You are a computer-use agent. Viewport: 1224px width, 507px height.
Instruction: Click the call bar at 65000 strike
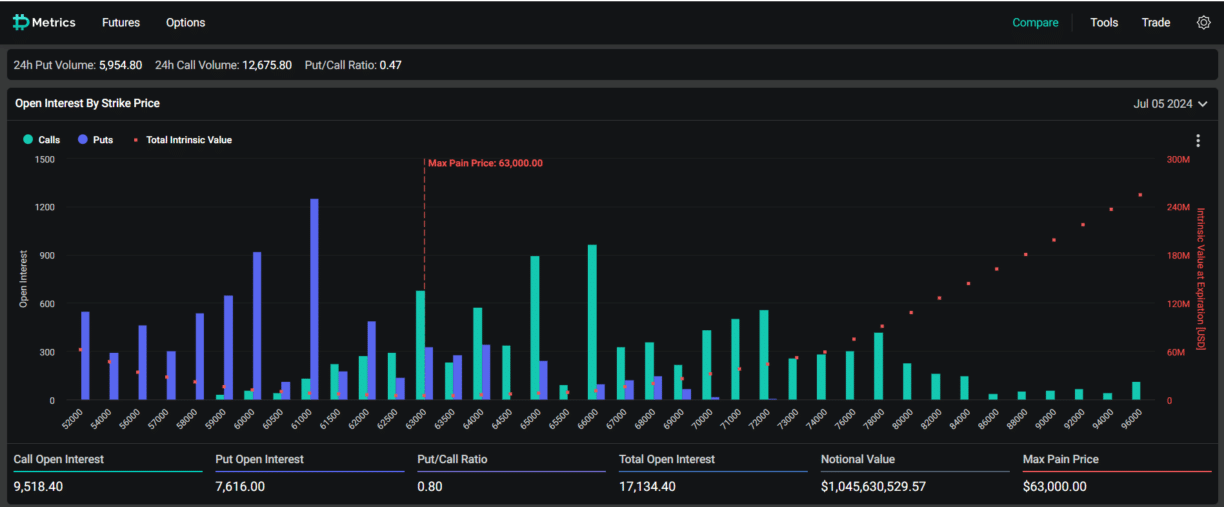(x=535, y=328)
